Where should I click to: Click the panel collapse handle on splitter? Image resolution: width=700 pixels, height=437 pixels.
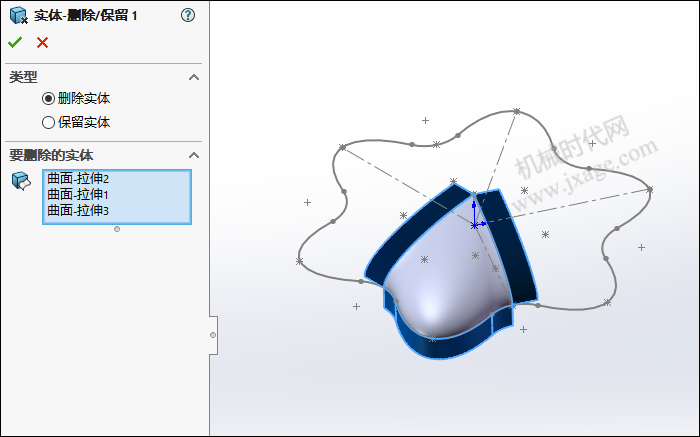[x=213, y=335]
